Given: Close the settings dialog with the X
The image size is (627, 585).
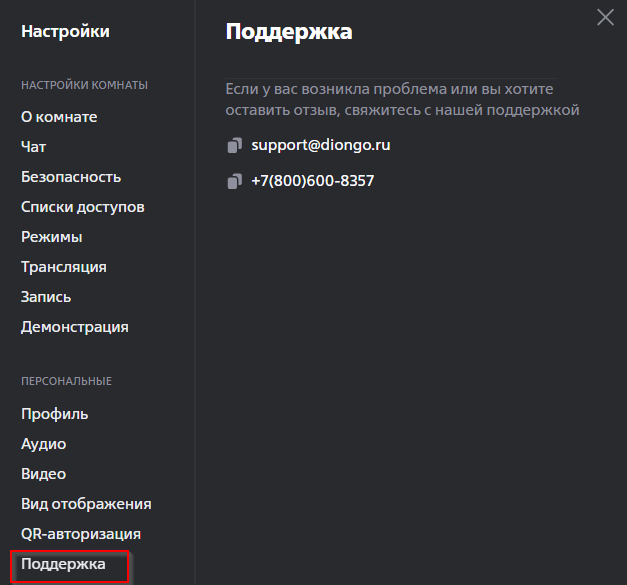Looking at the screenshot, I should (x=605, y=16).
